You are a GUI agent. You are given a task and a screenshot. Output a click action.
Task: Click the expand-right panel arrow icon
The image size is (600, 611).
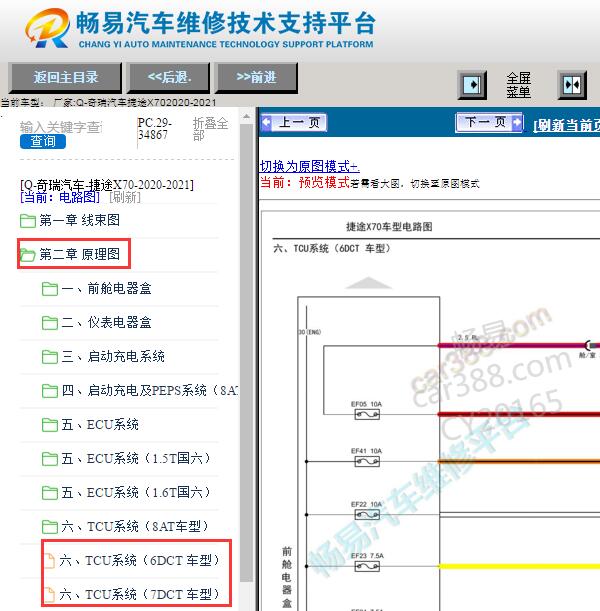472,85
